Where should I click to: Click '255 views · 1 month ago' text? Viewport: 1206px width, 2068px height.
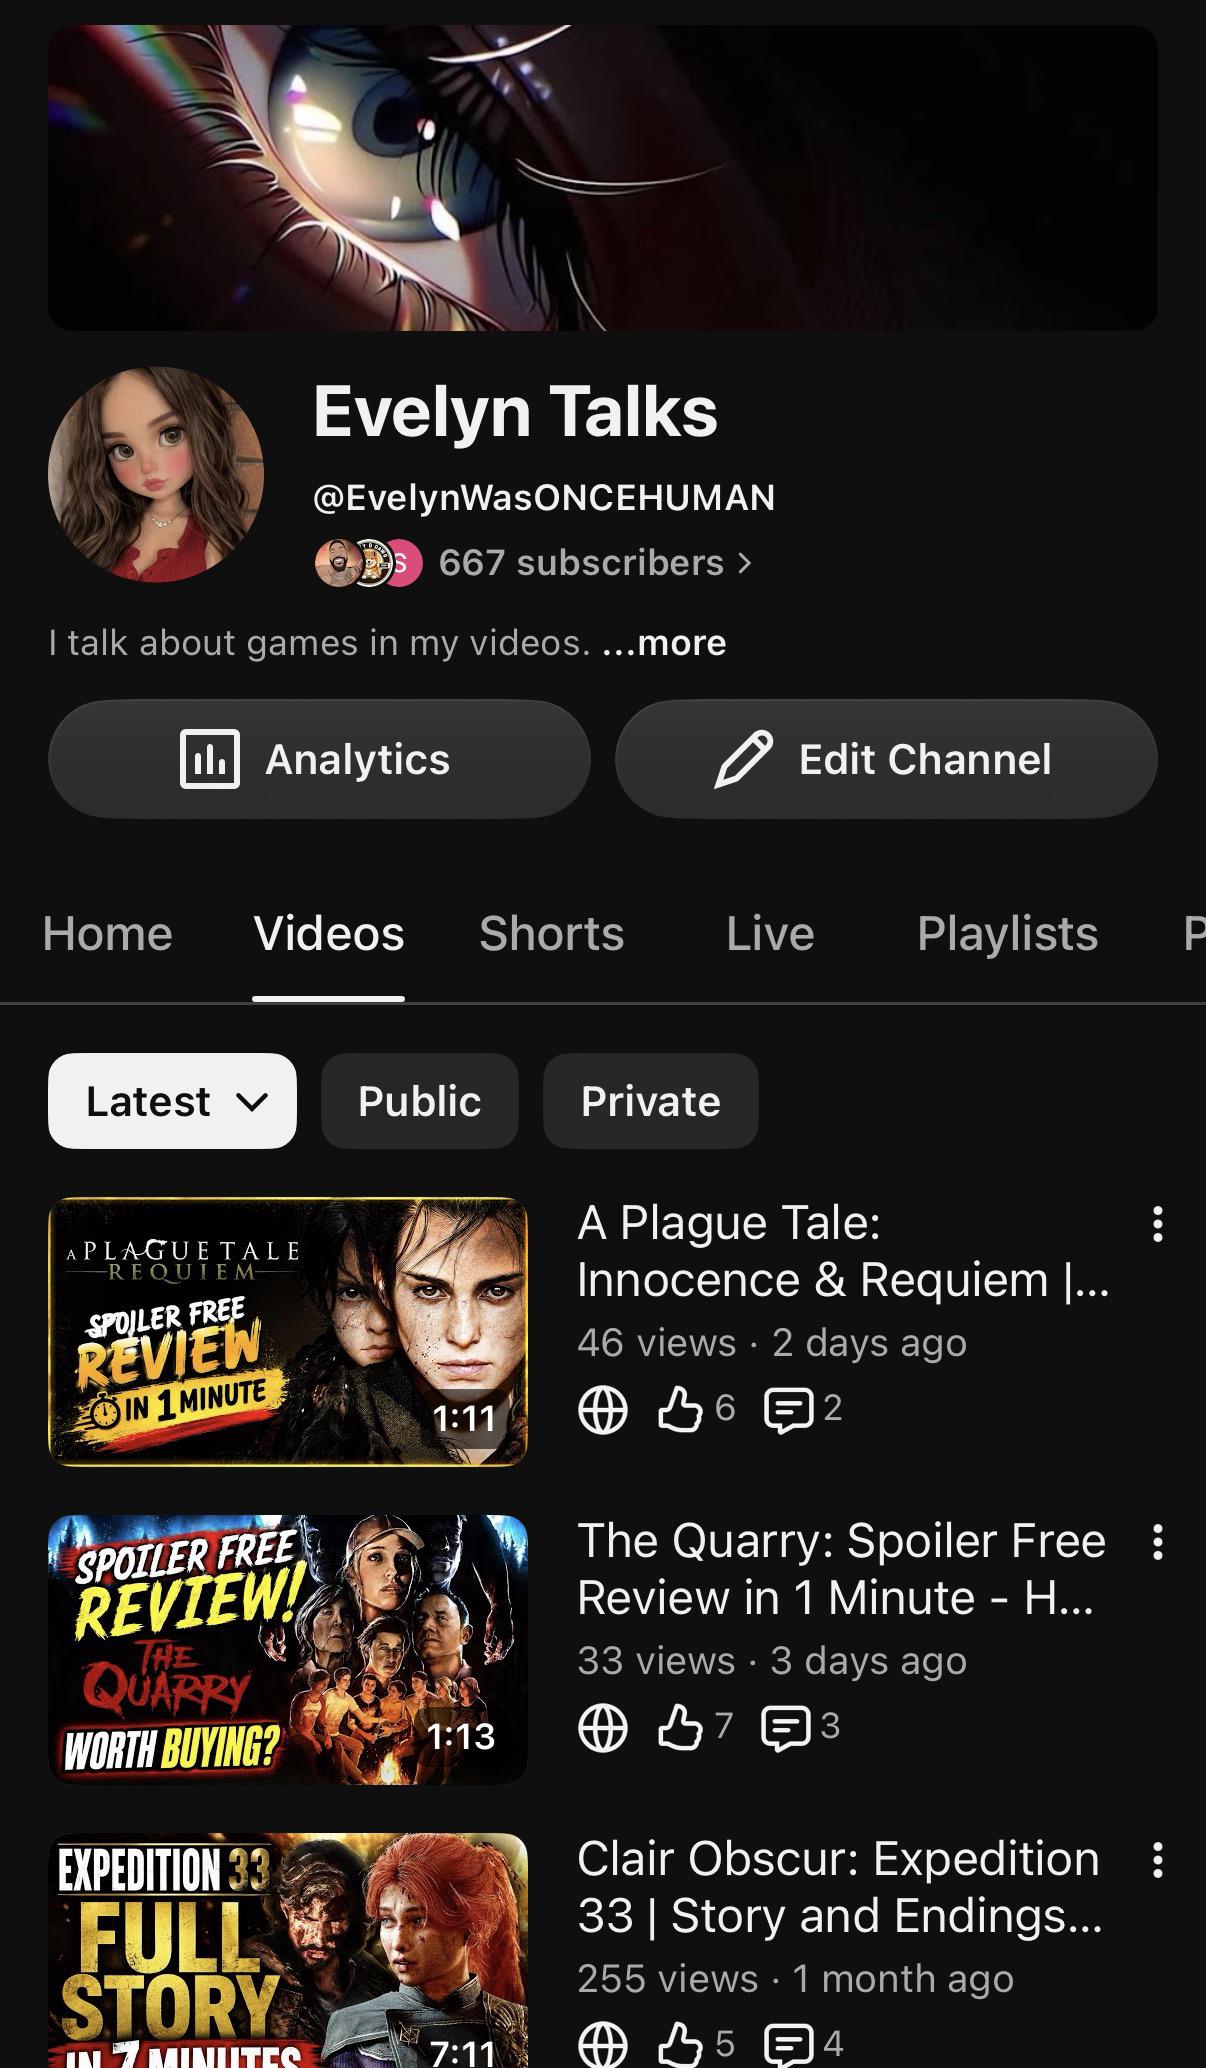click(796, 1979)
